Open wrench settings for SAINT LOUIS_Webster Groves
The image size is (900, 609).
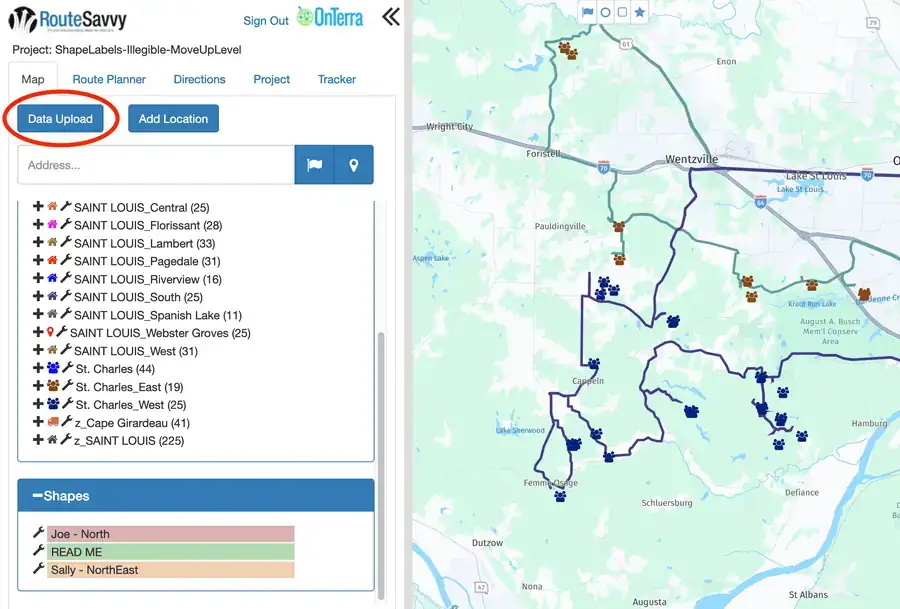62,331
